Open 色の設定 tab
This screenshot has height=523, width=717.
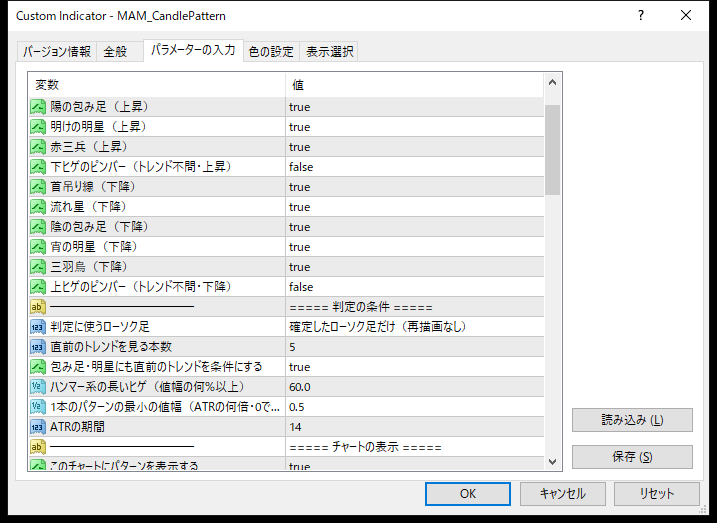[271, 52]
